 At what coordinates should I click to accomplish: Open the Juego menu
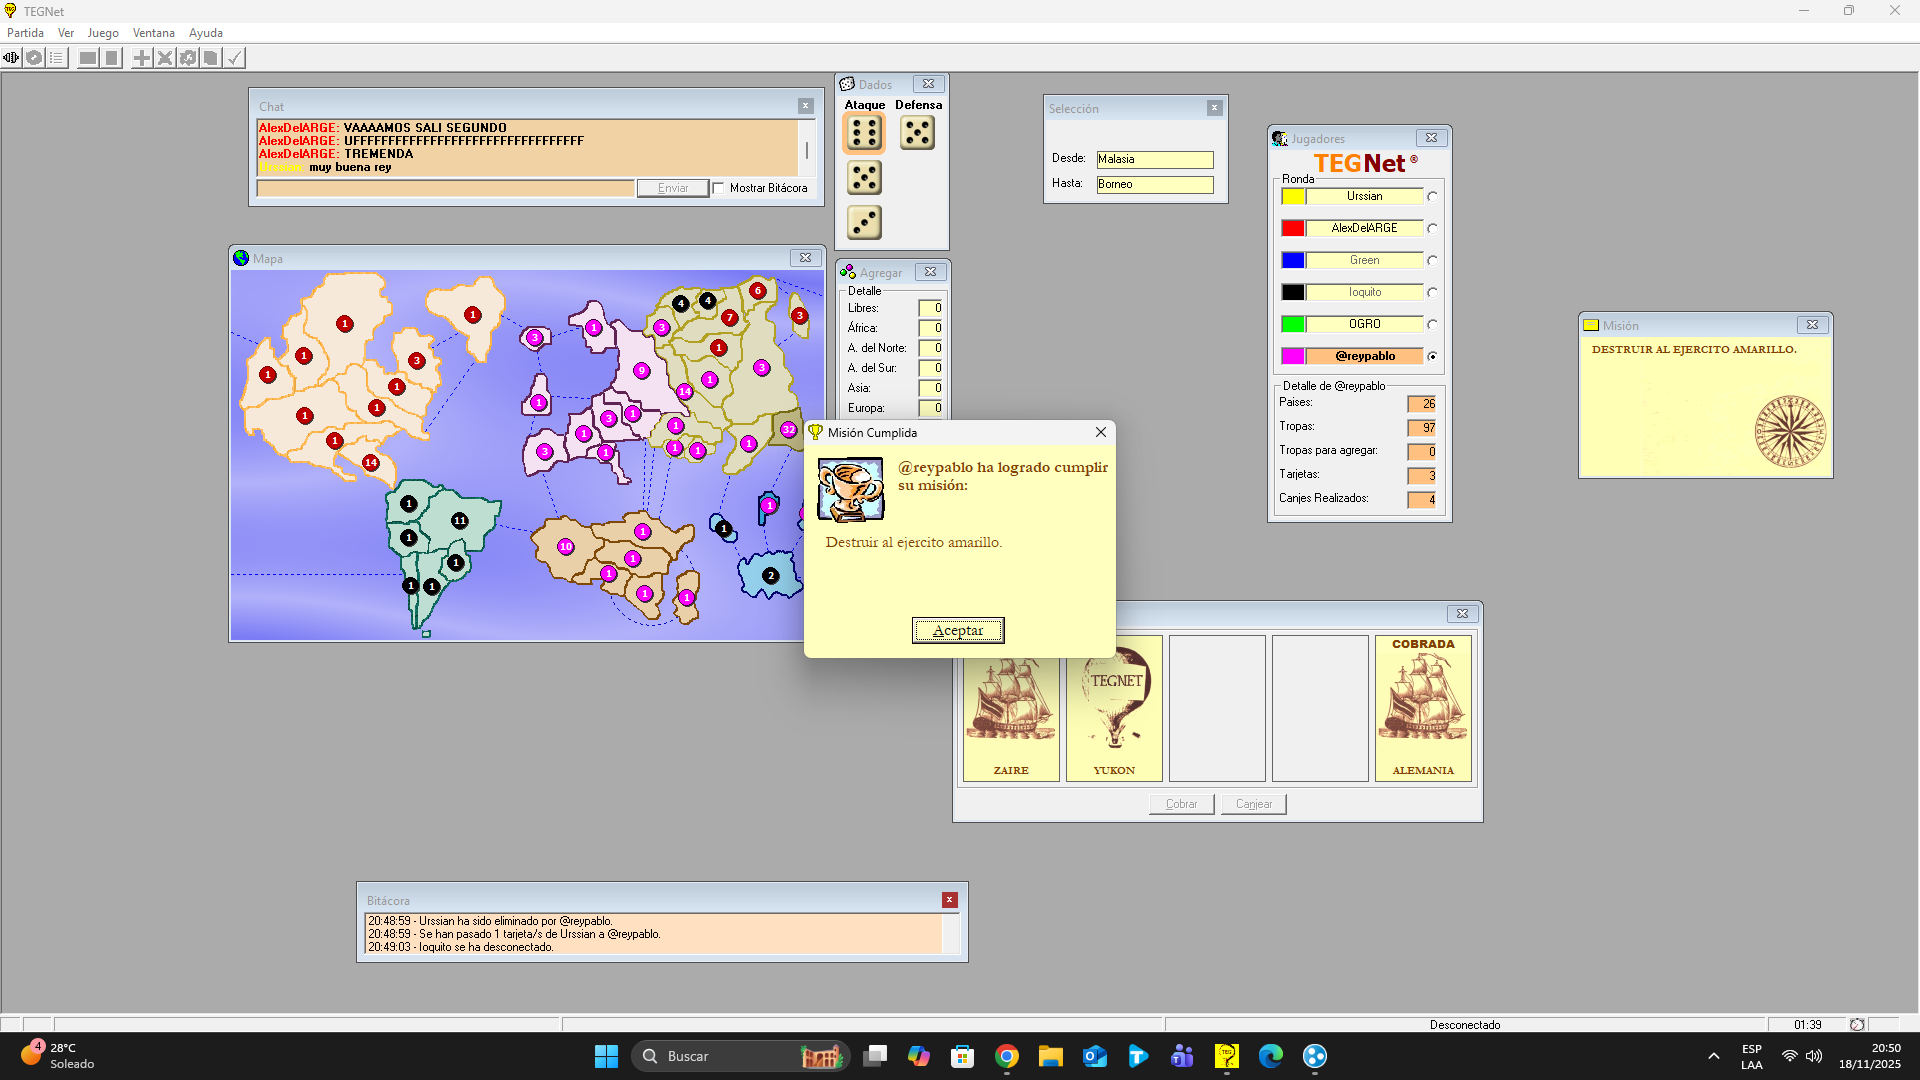click(102, 33)
